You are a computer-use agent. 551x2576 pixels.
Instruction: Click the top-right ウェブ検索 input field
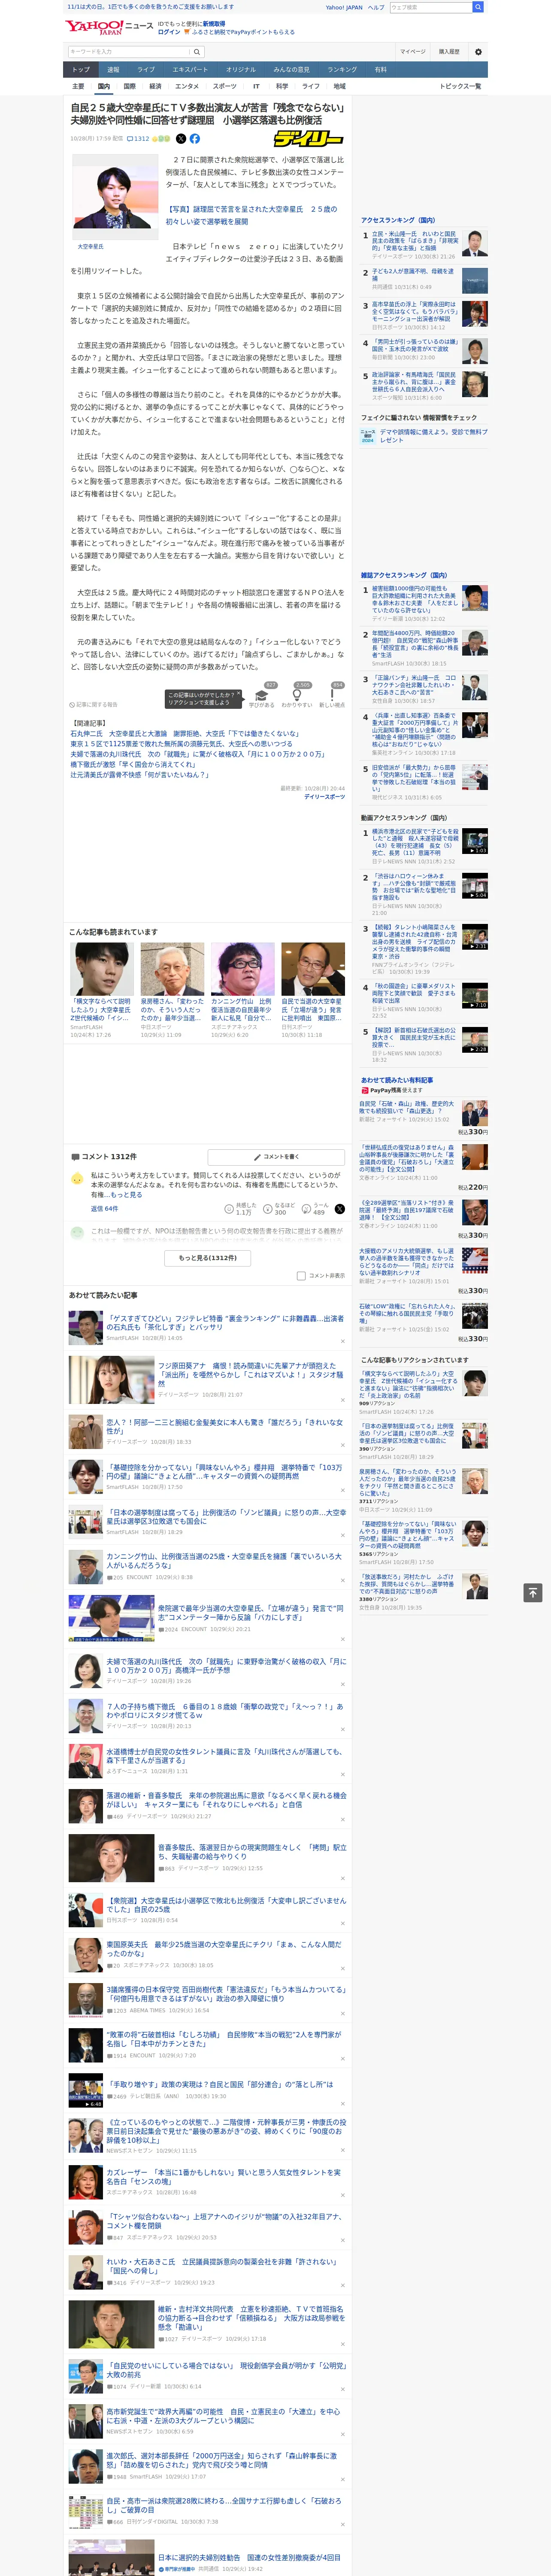point(431,7)
